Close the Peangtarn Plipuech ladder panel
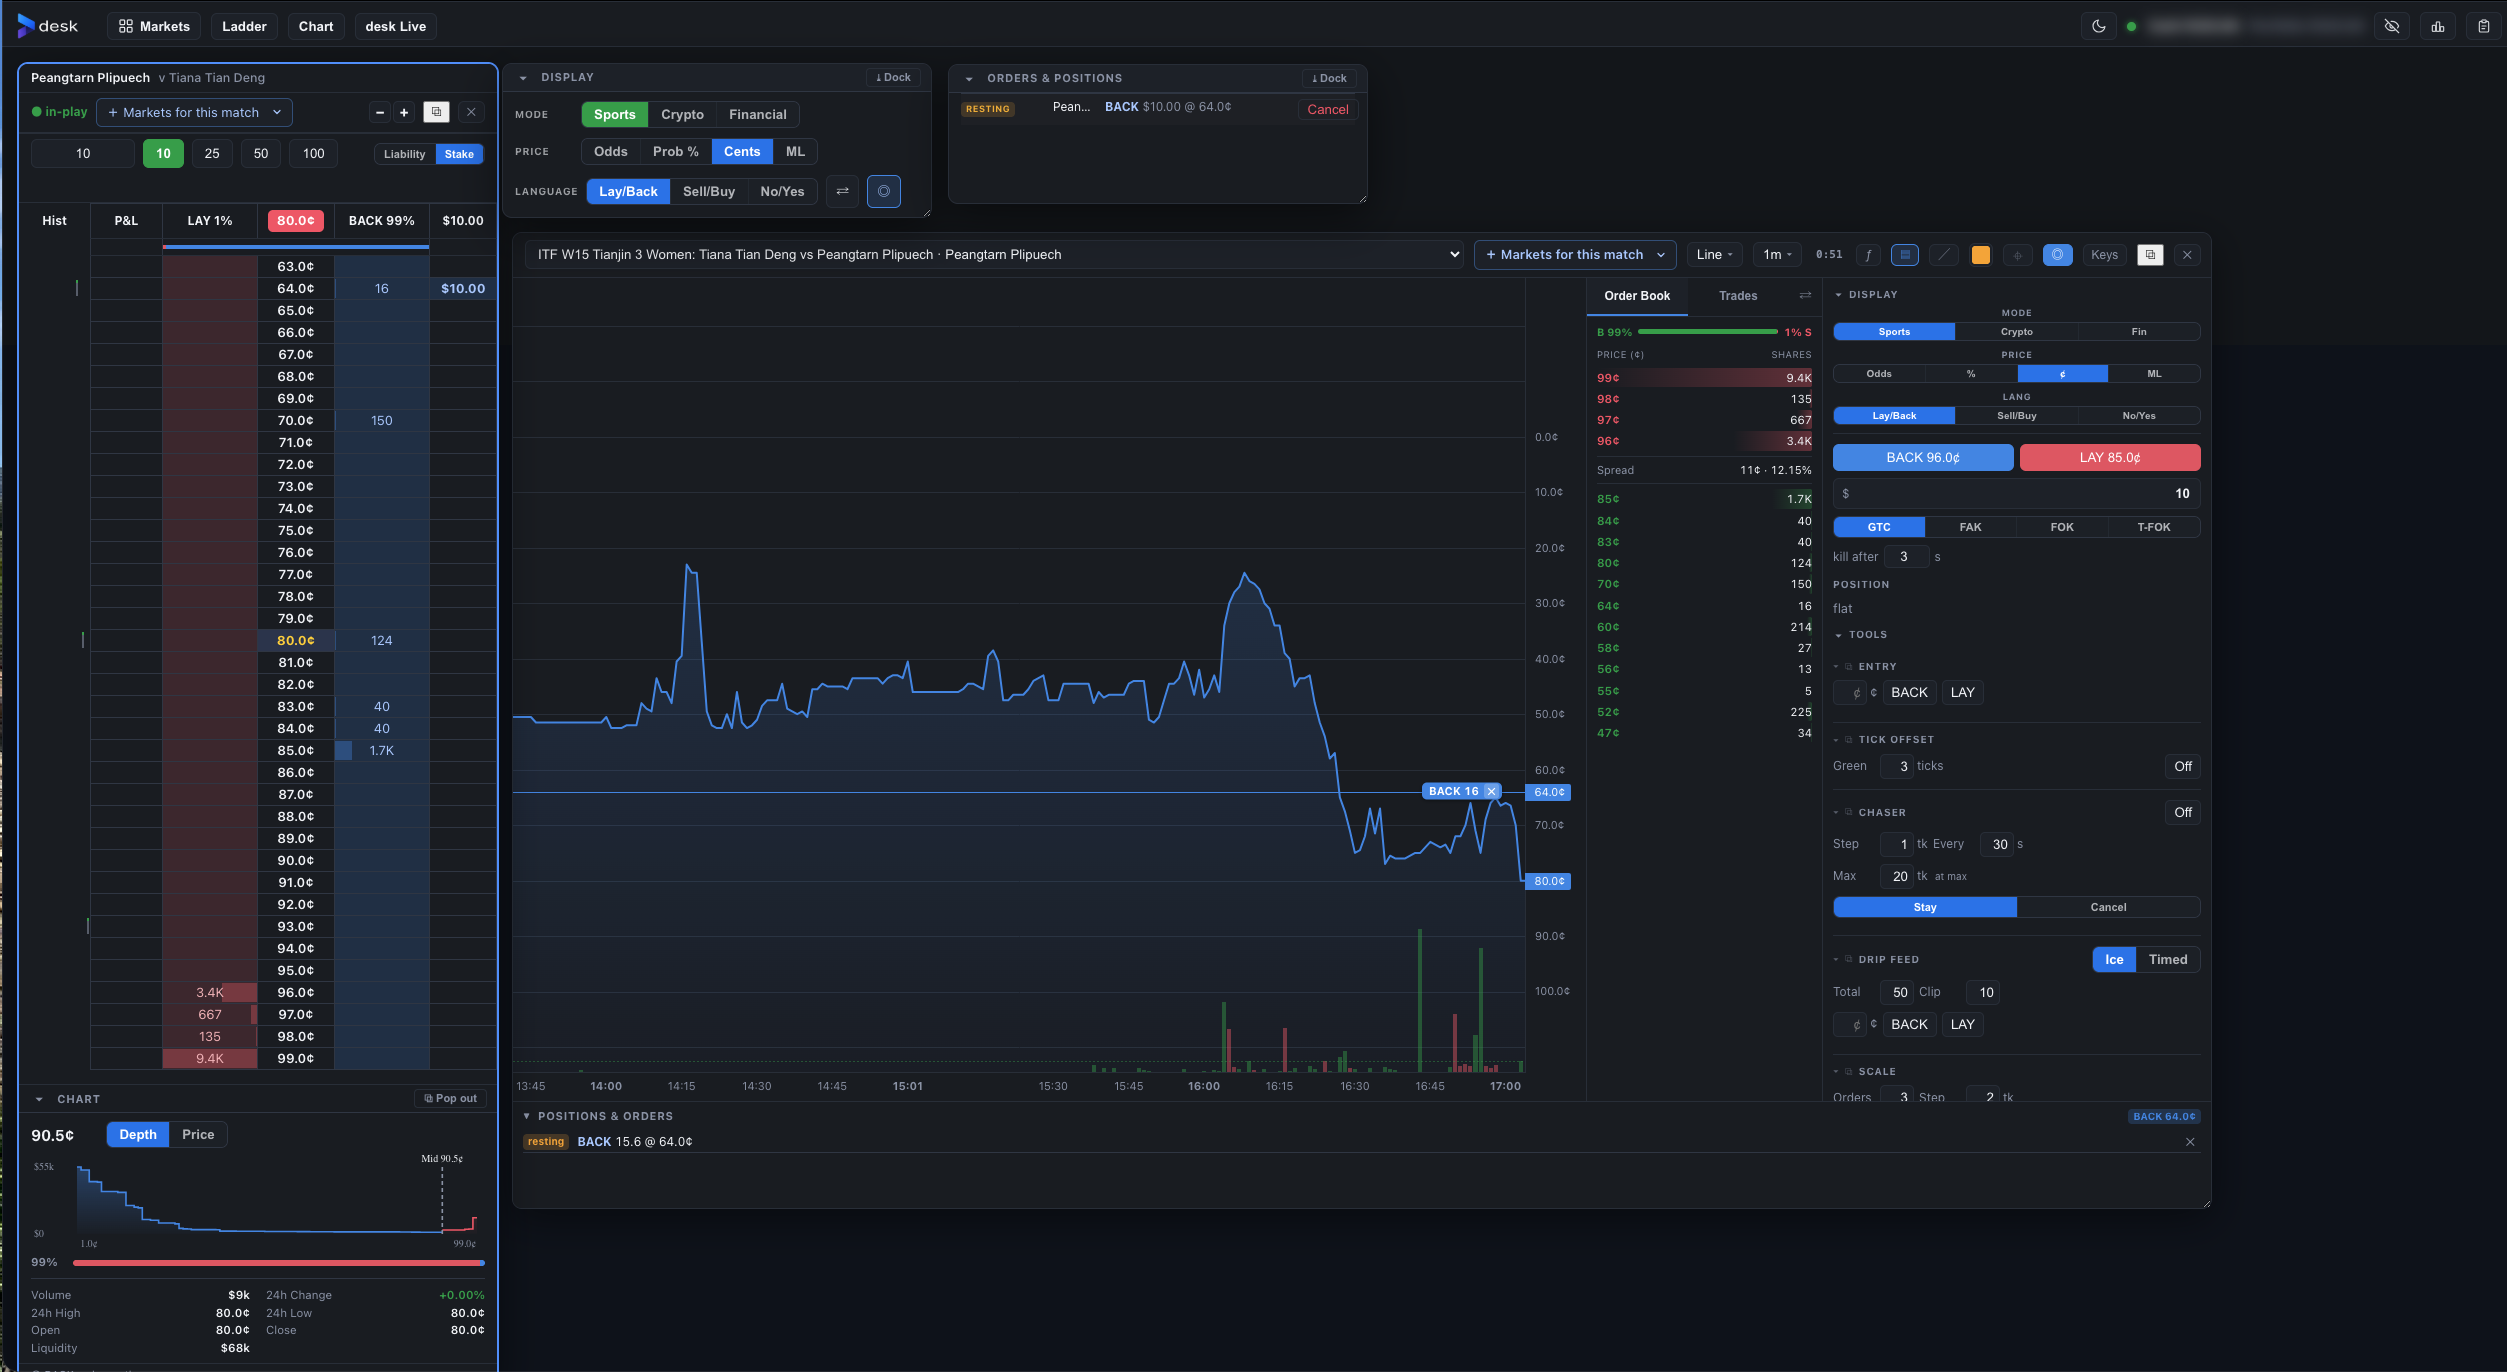The width and height of the screenshot is (2507, 1372). [471, 112]
